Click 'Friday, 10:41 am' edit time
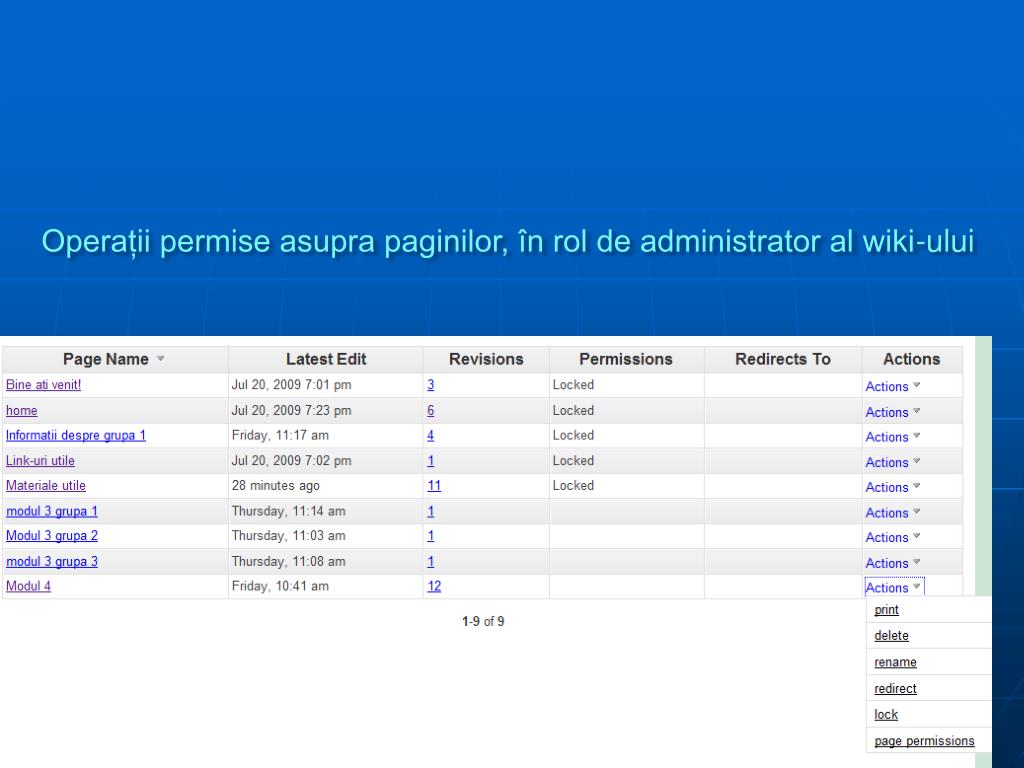Image resolution: width=1024 pixels, height=768 pixels. click(280, 586)
